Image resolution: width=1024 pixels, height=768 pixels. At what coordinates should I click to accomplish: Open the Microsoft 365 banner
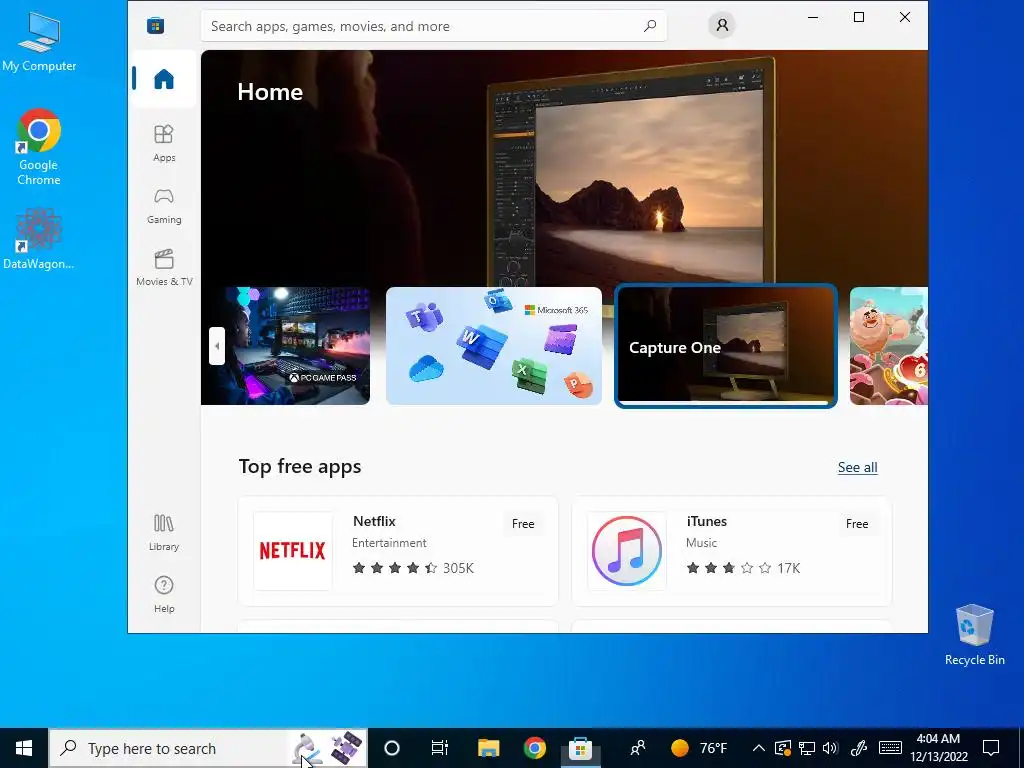pyautogui.click(x=494, y=346)
